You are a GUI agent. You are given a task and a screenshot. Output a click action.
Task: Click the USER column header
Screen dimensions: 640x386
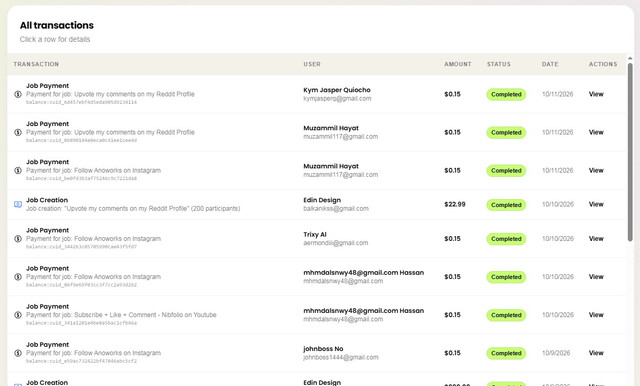pos(312,64)
